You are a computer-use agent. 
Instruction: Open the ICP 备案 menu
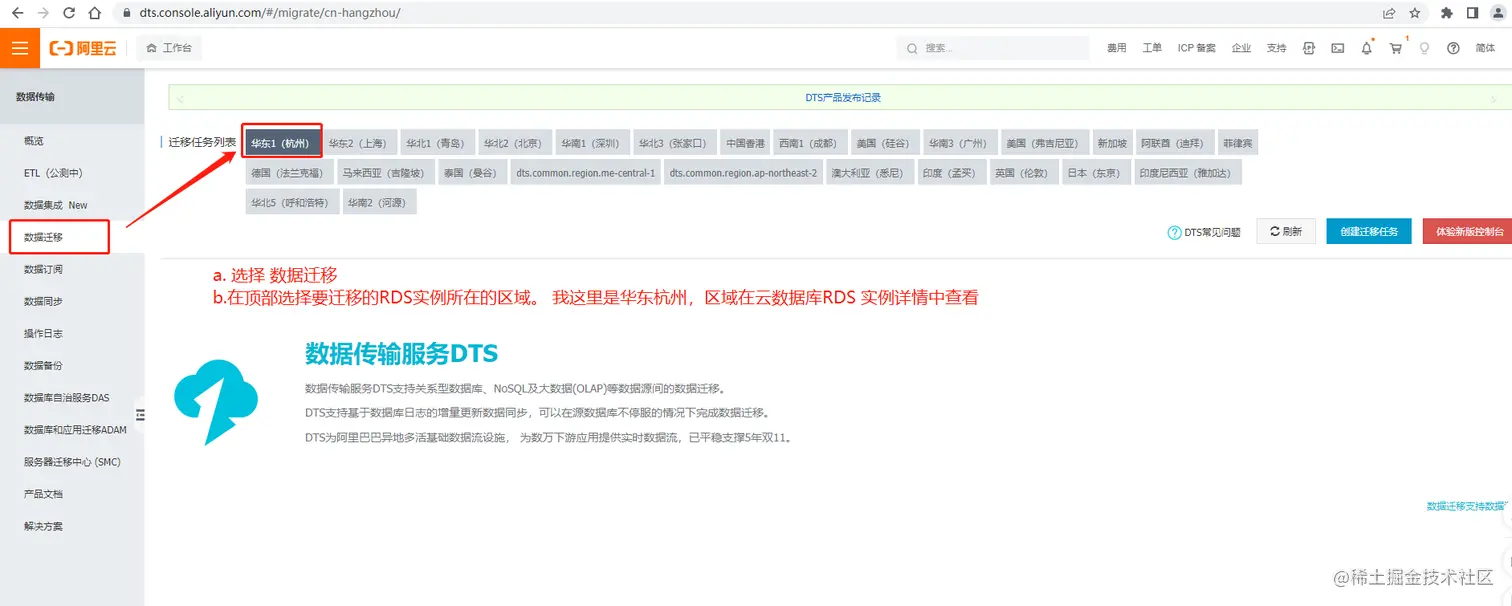click(1197, 48)
